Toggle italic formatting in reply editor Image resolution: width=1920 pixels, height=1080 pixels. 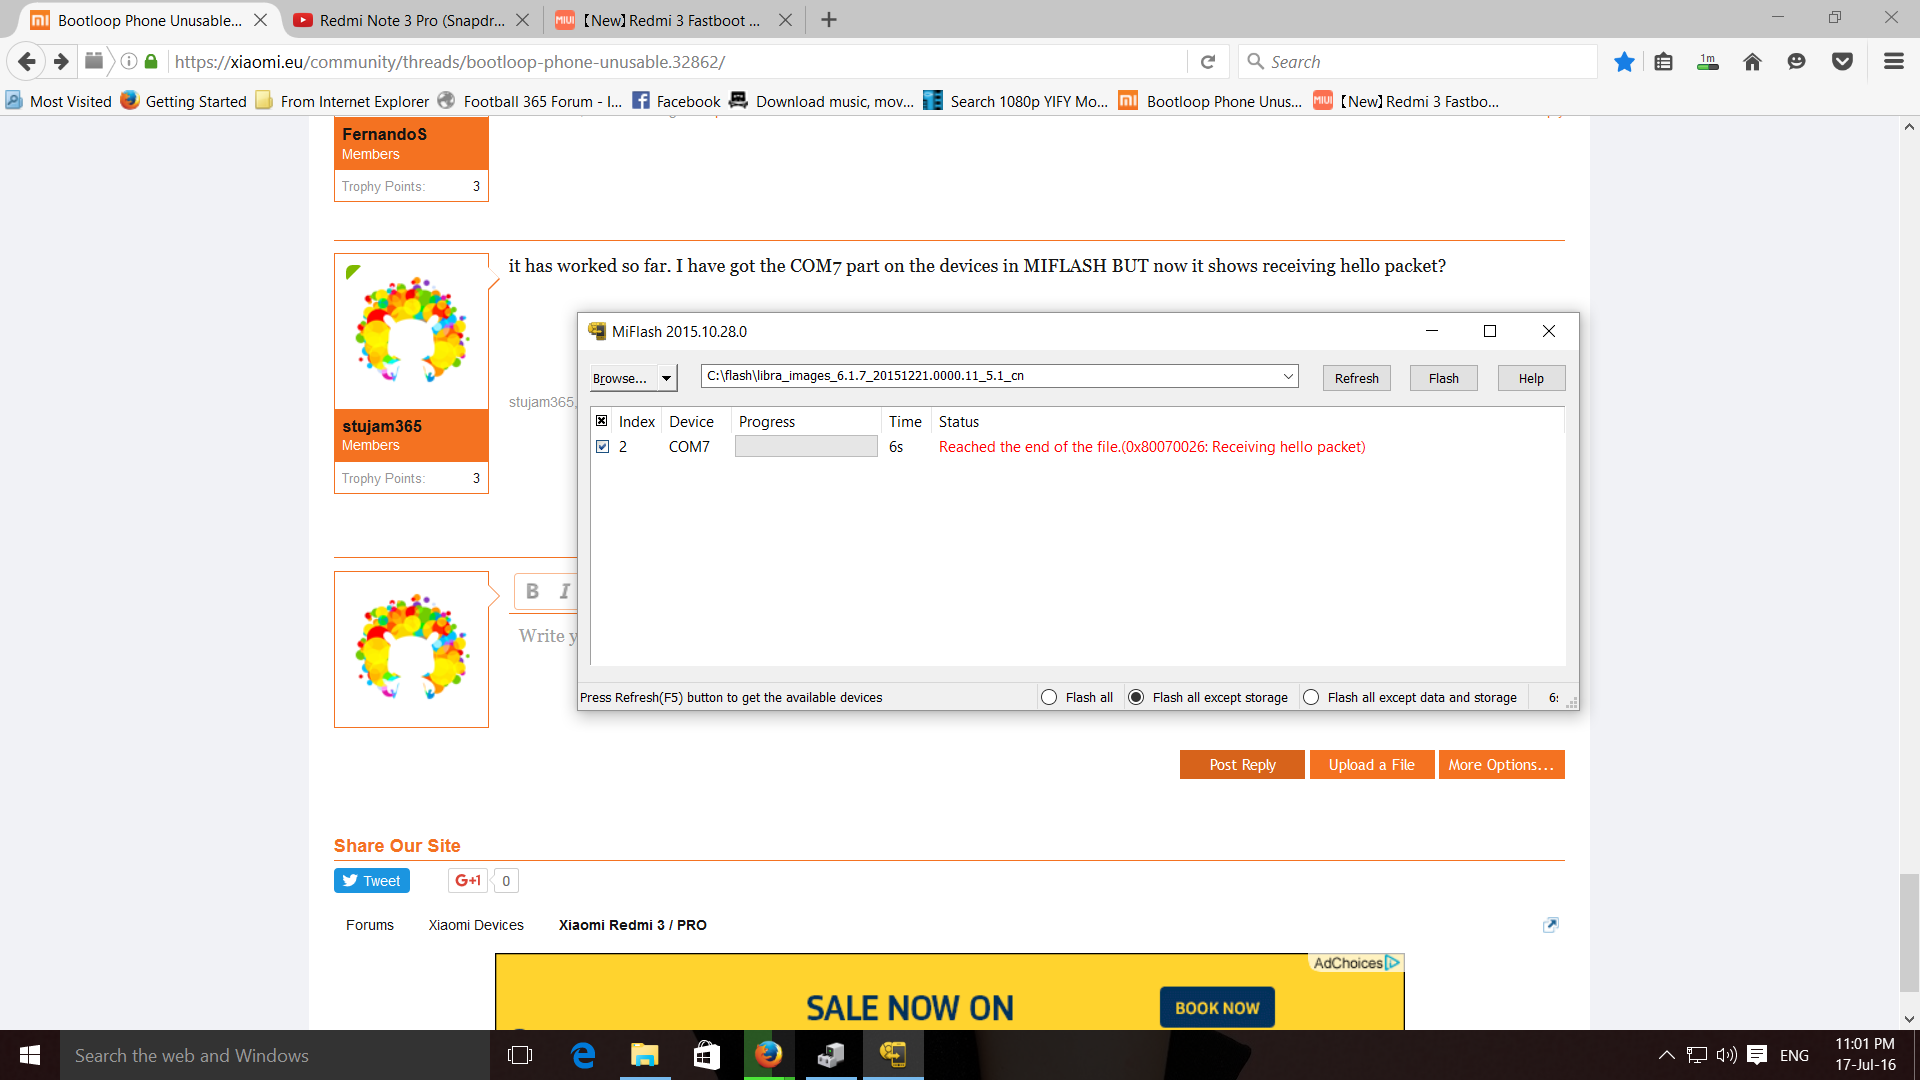(565, 591)
